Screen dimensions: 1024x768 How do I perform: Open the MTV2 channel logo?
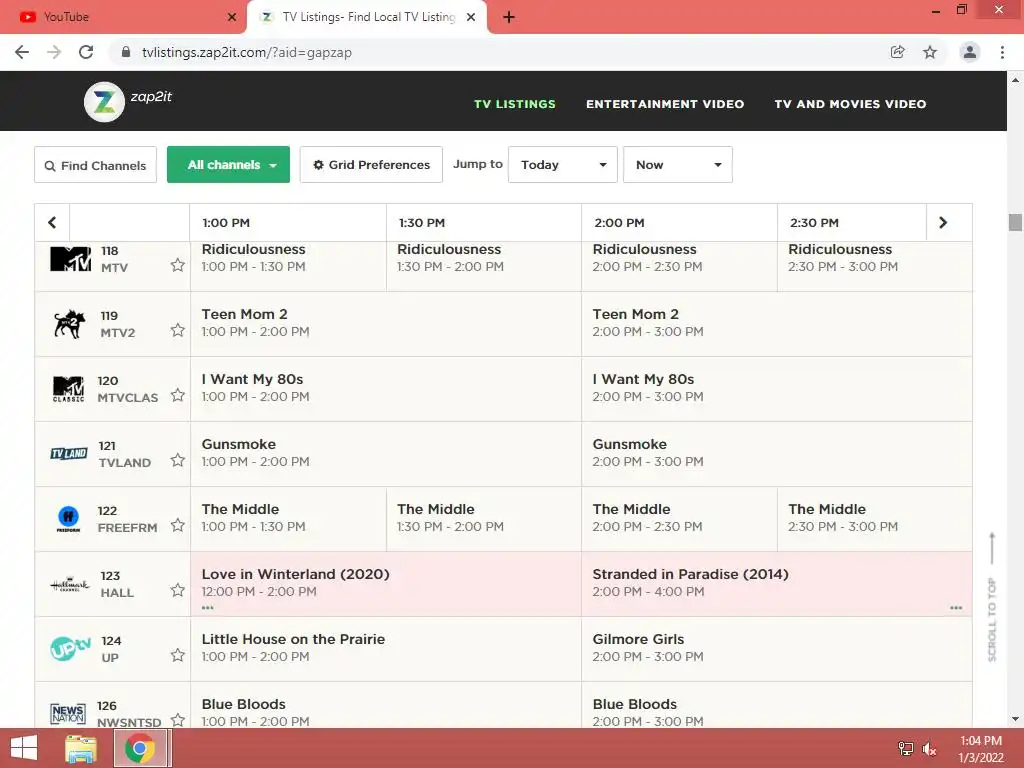69,324
